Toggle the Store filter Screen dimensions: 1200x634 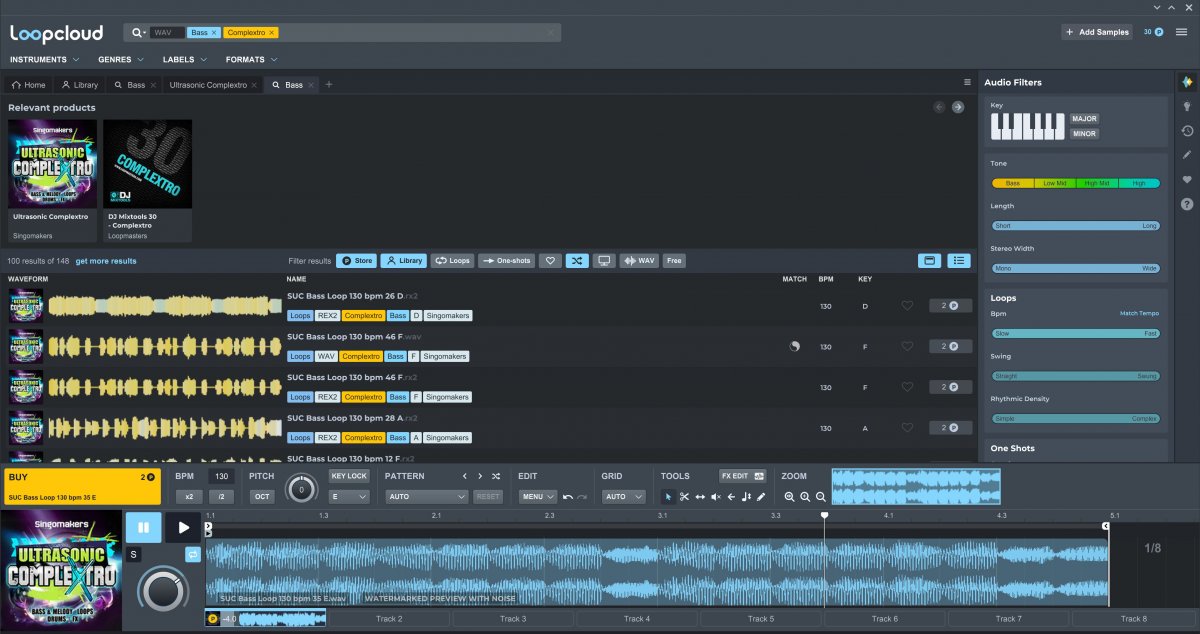click(x=356, y=261)
